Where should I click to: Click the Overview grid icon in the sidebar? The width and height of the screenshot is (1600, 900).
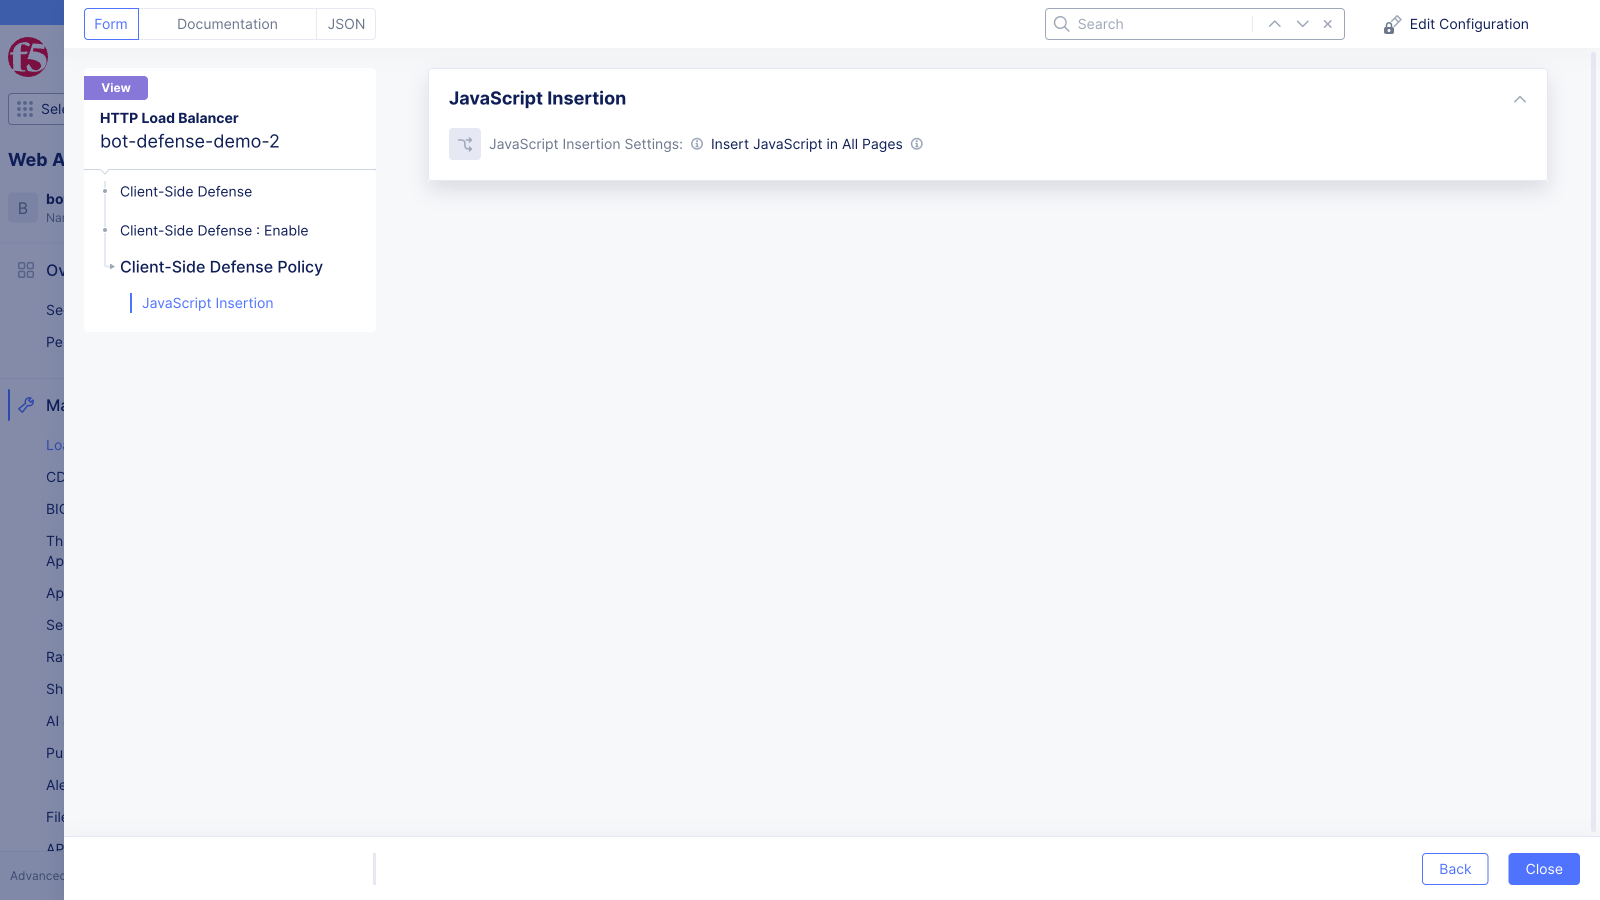tap(26, 269)
